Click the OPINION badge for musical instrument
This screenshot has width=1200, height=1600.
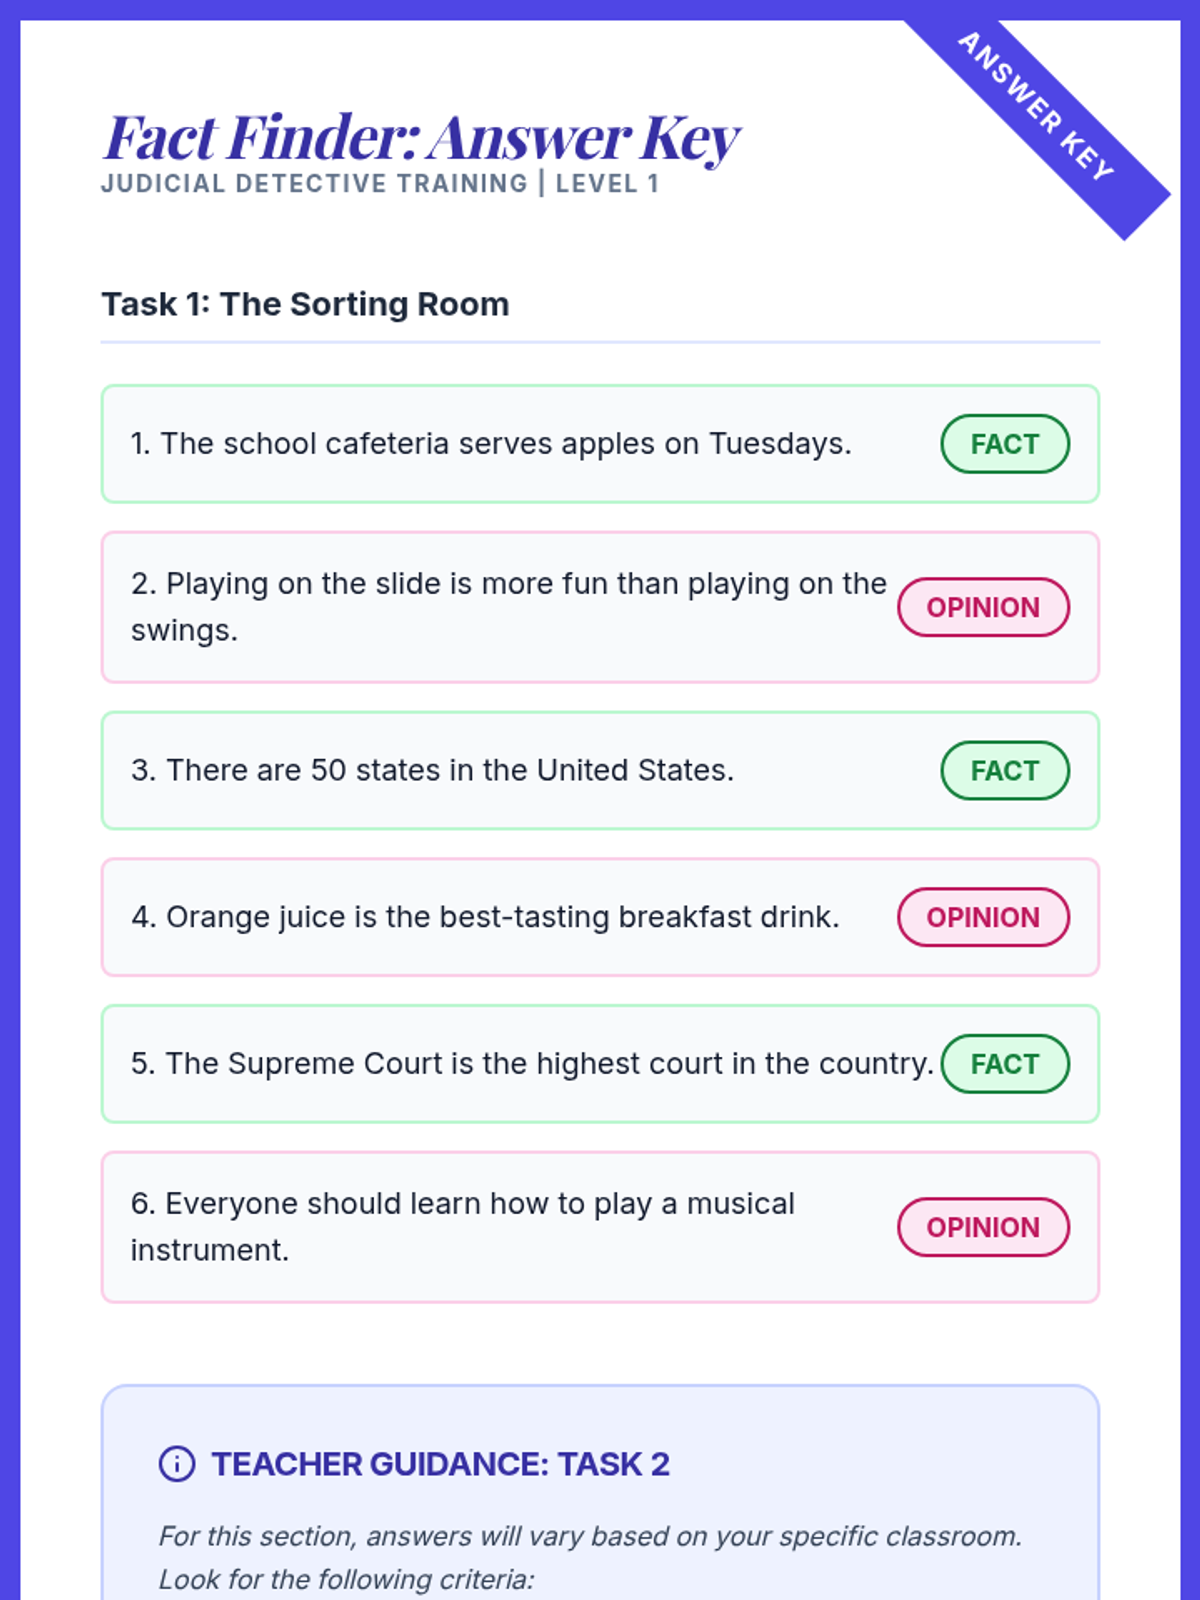tap(983, 1227)
